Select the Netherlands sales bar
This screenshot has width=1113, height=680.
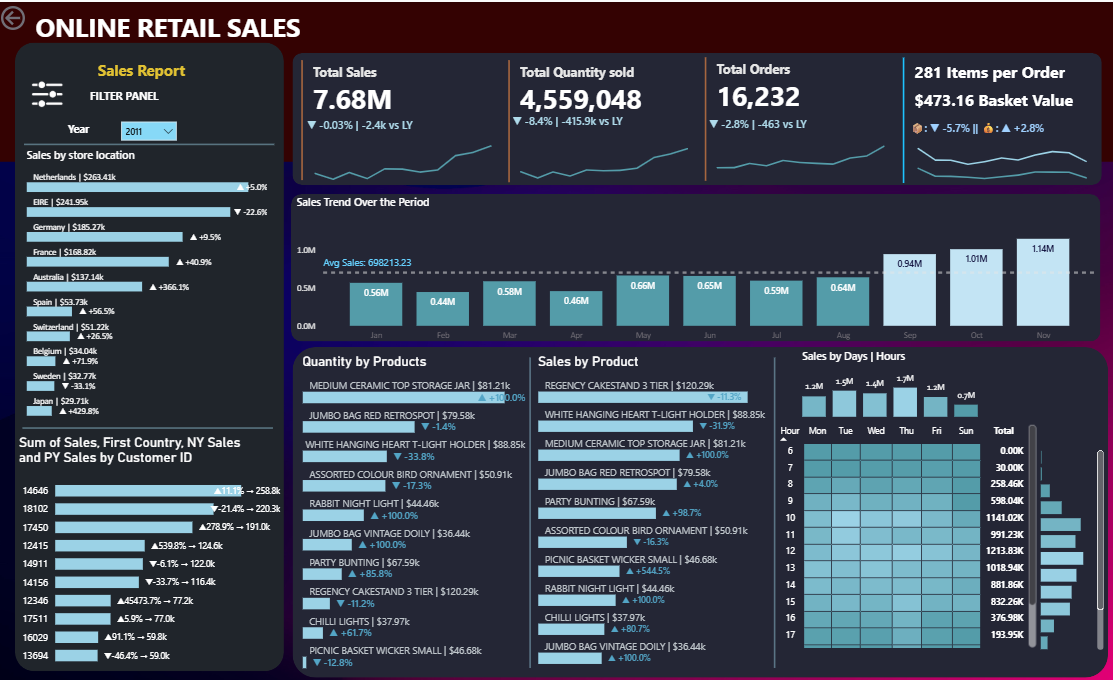coord(138,187)
